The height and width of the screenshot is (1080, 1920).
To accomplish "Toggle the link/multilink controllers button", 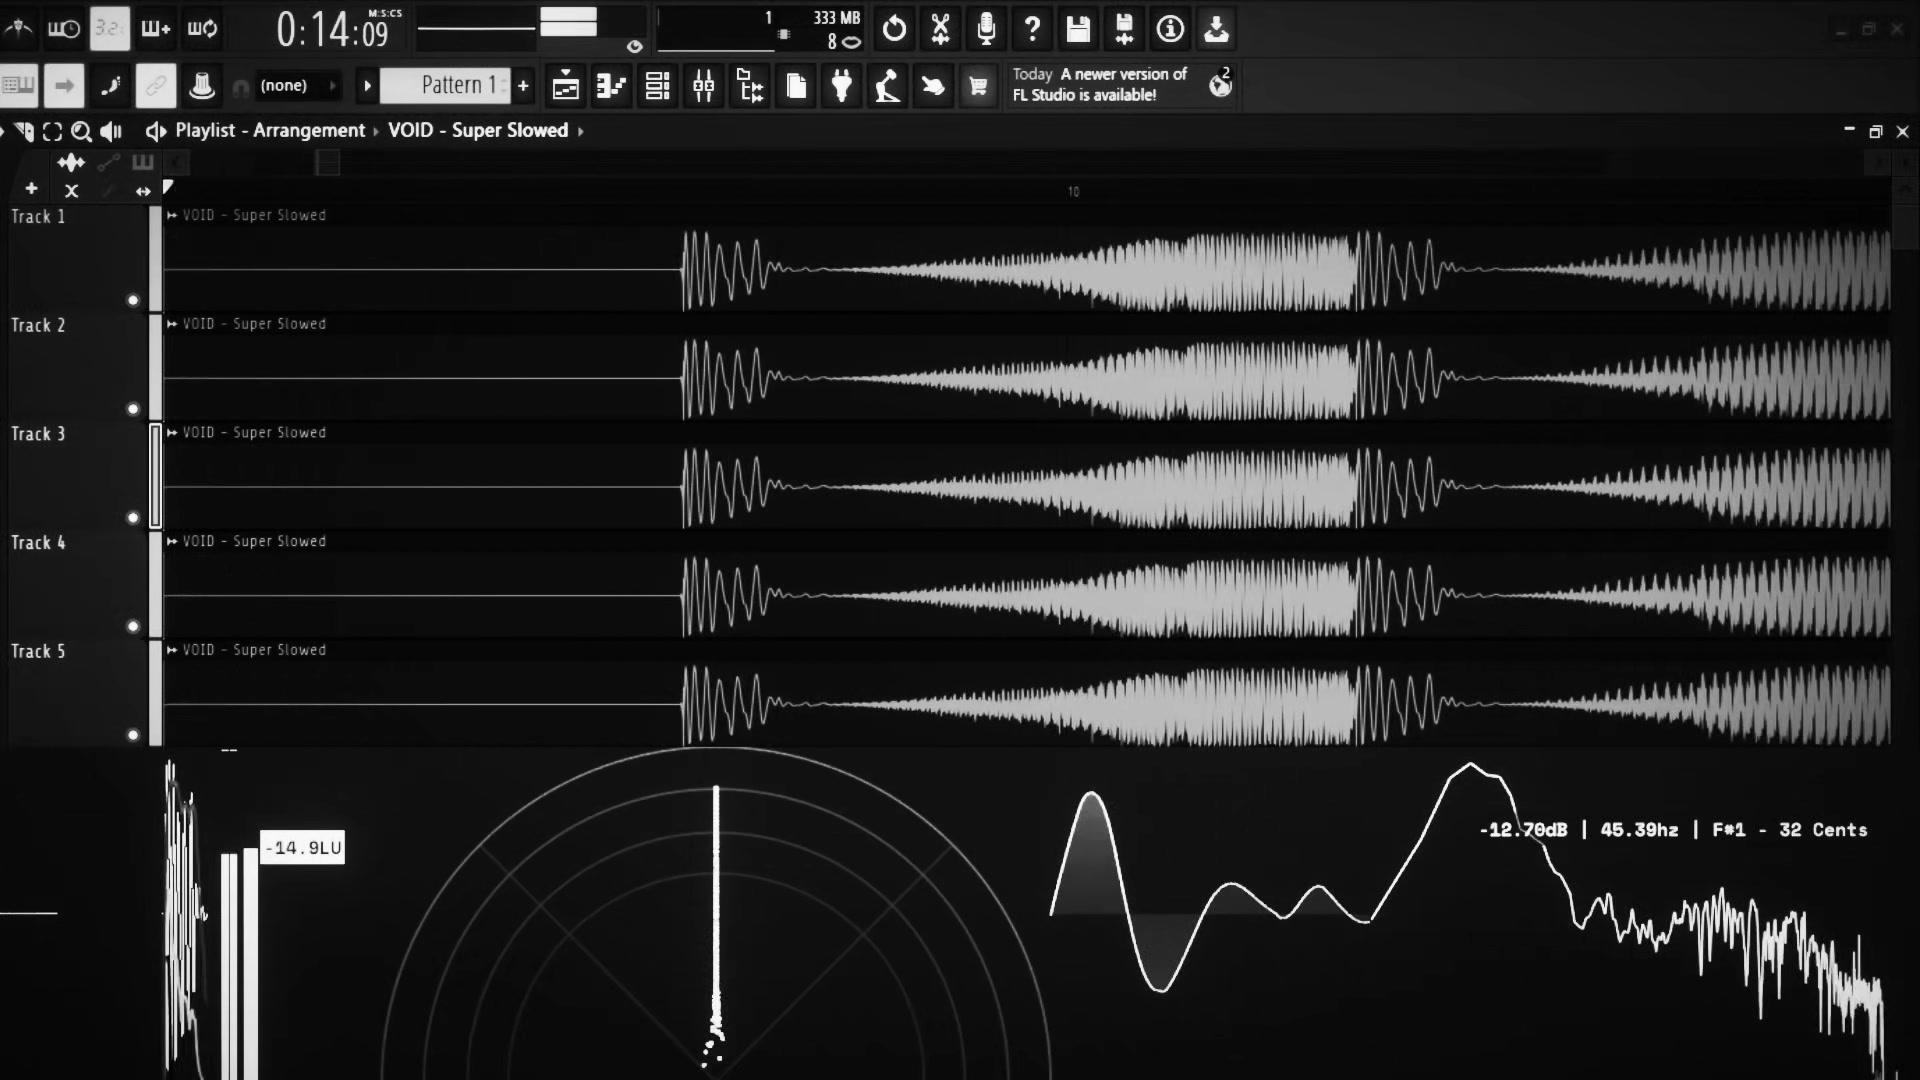I will point(156,86).
